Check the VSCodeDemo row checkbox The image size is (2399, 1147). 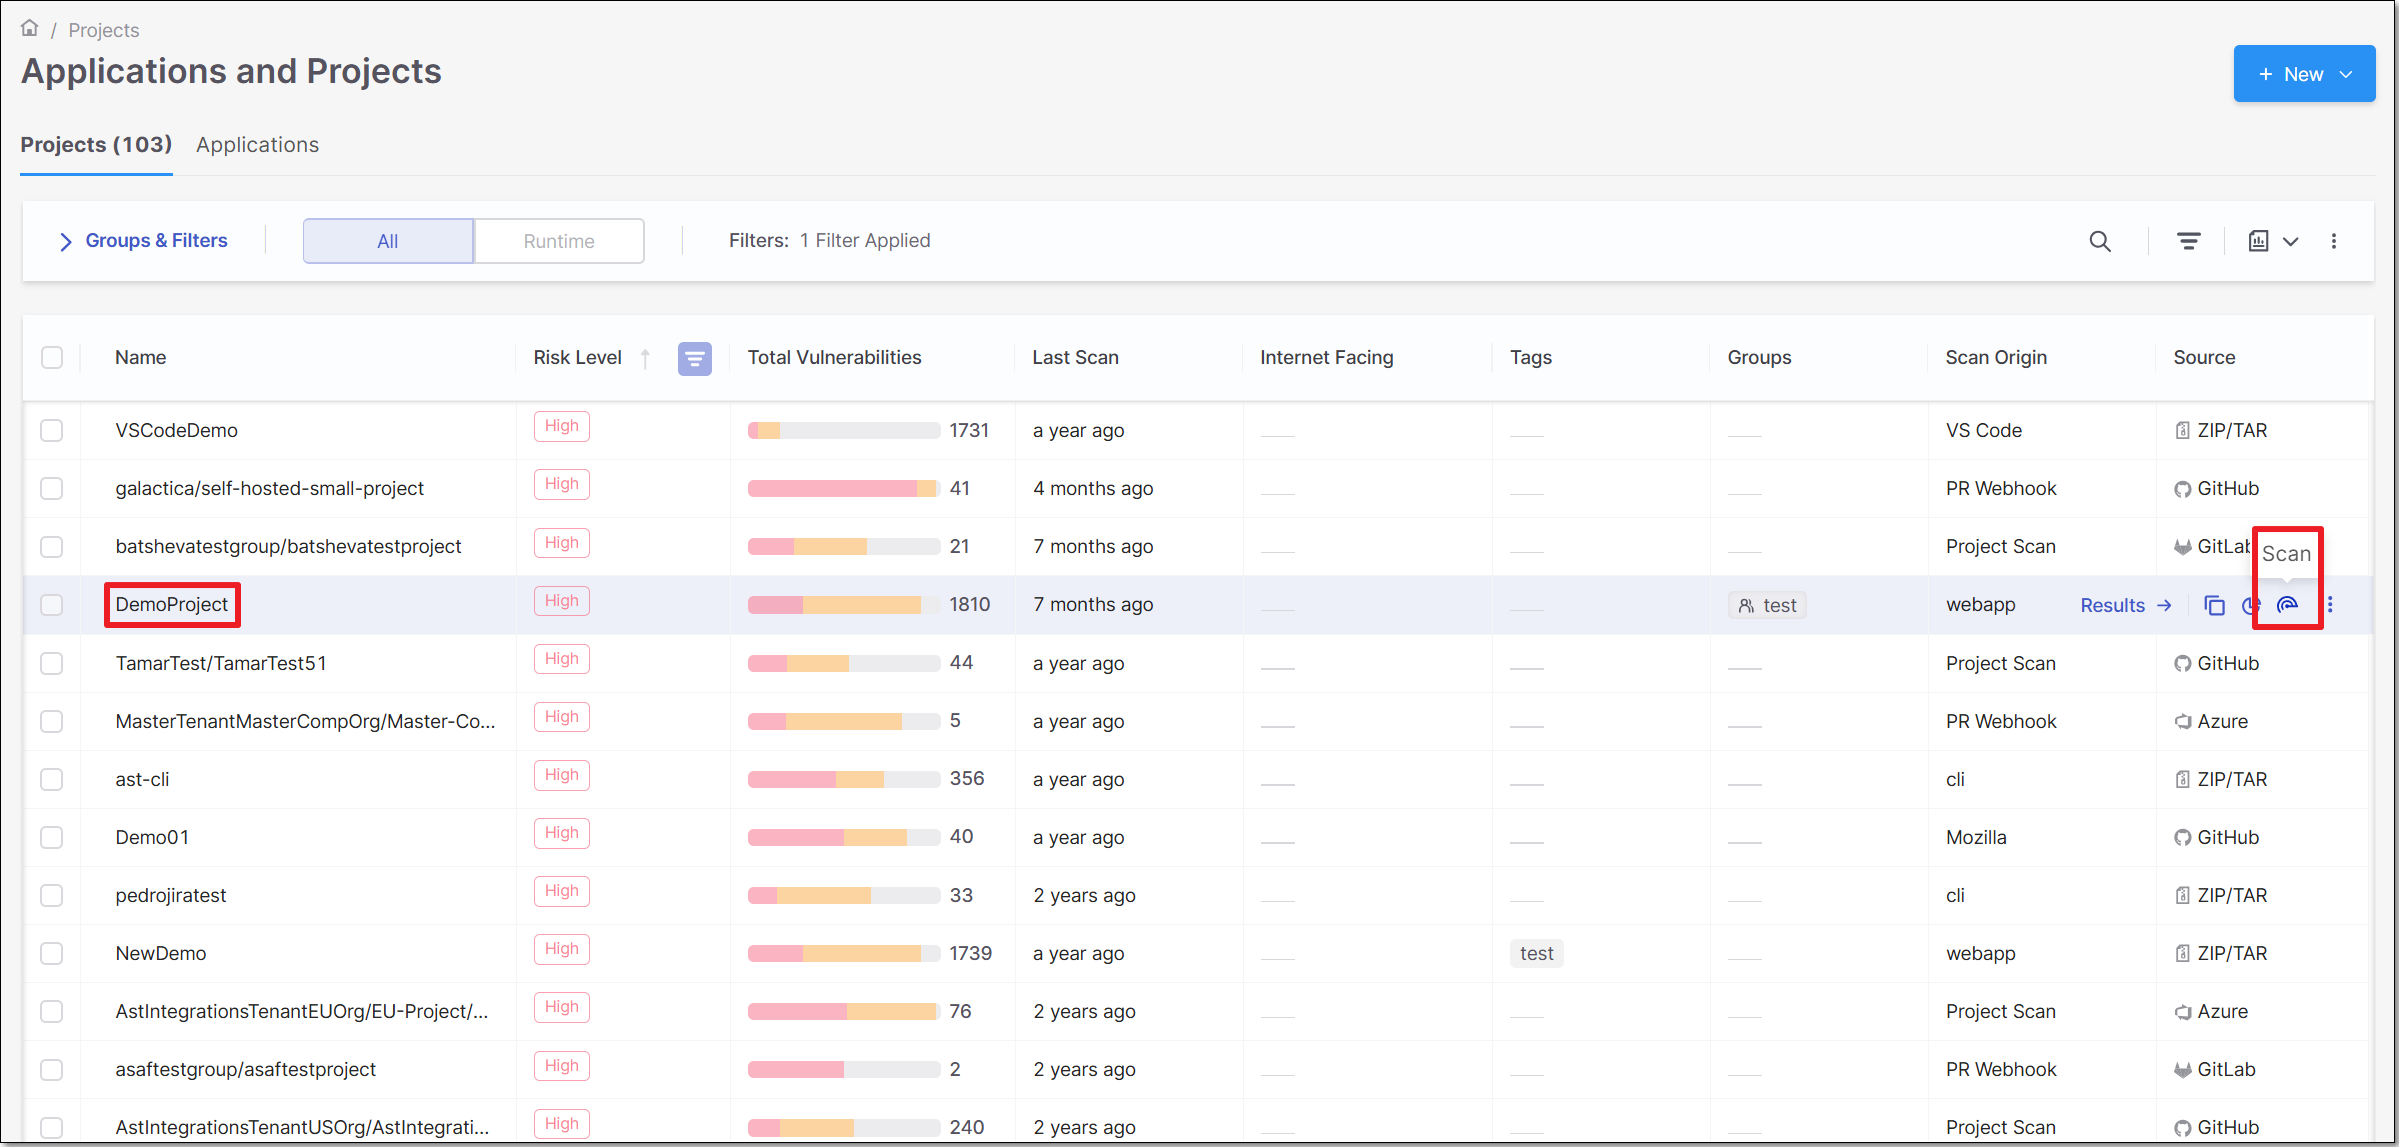click(x=52, y=431)
